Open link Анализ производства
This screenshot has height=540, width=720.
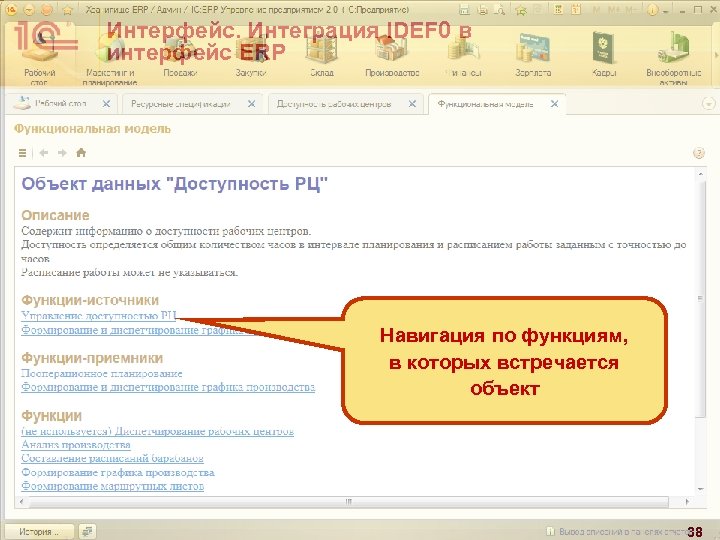76,444
